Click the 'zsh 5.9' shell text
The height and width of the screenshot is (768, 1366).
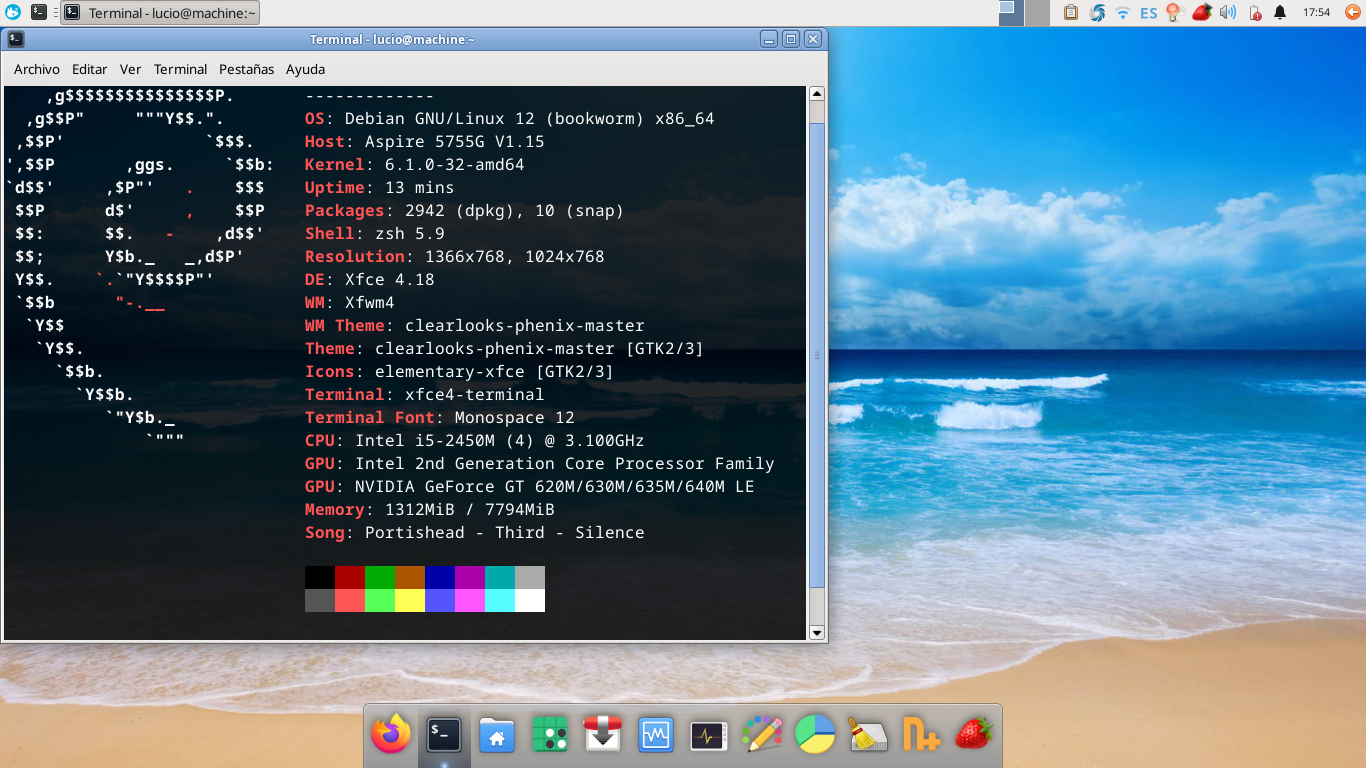410,233
